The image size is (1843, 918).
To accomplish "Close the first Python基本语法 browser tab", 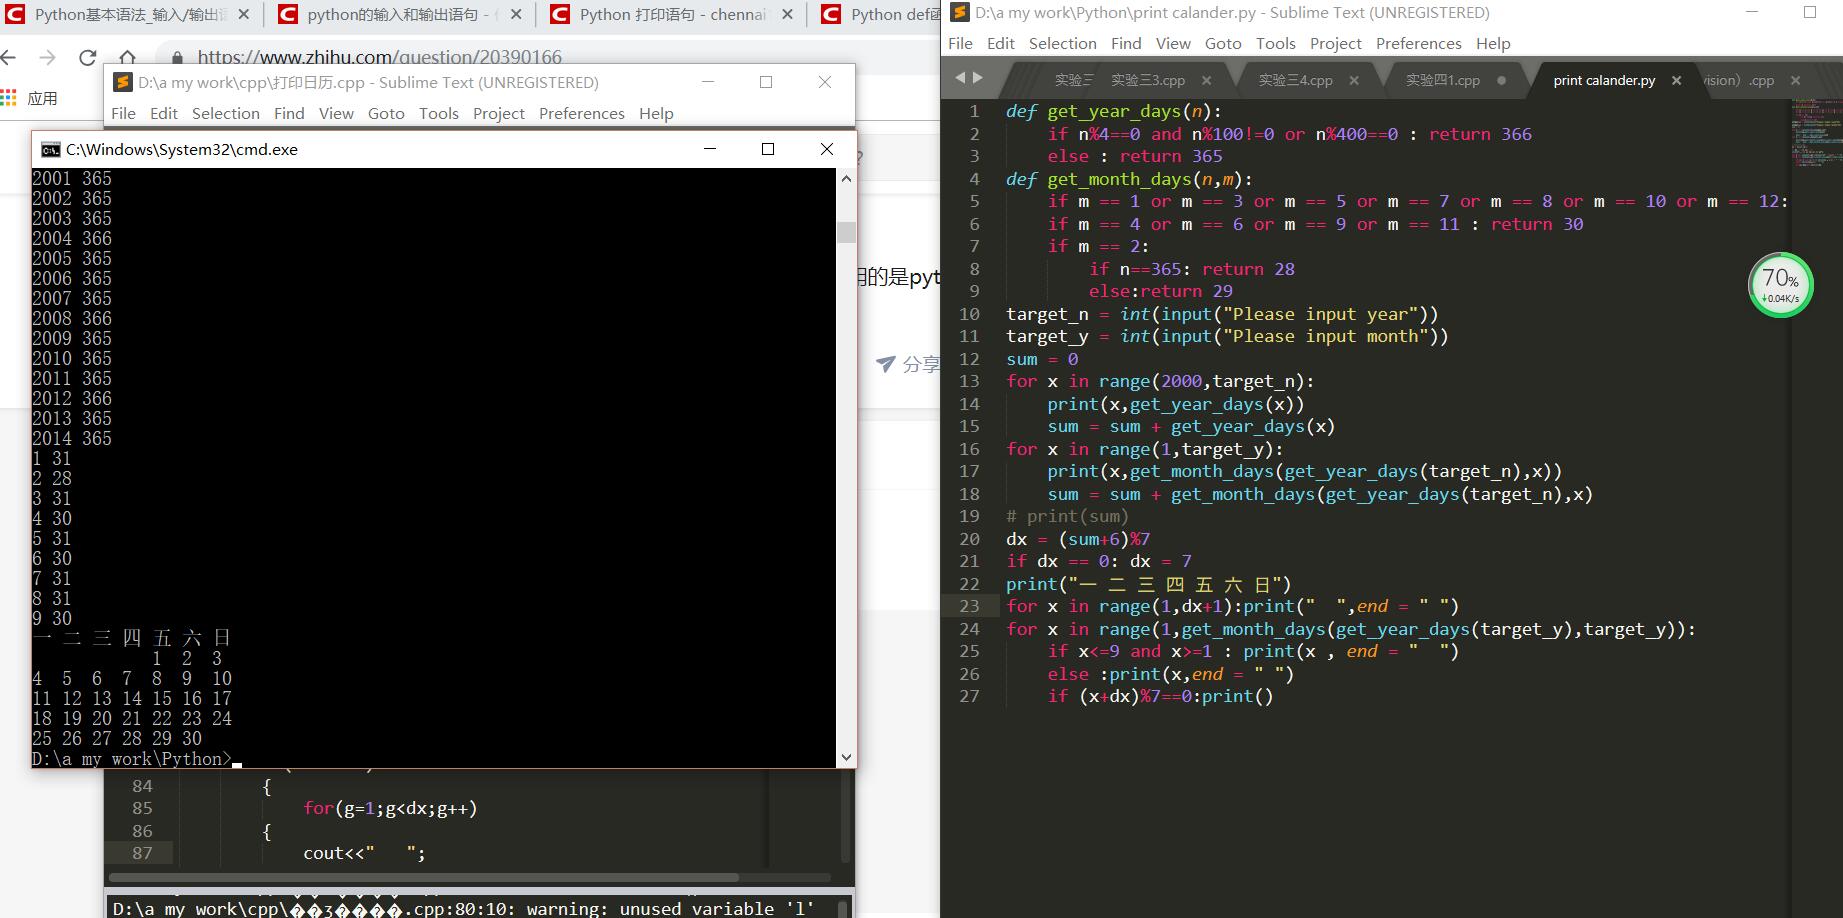I will tap(244, 15).
